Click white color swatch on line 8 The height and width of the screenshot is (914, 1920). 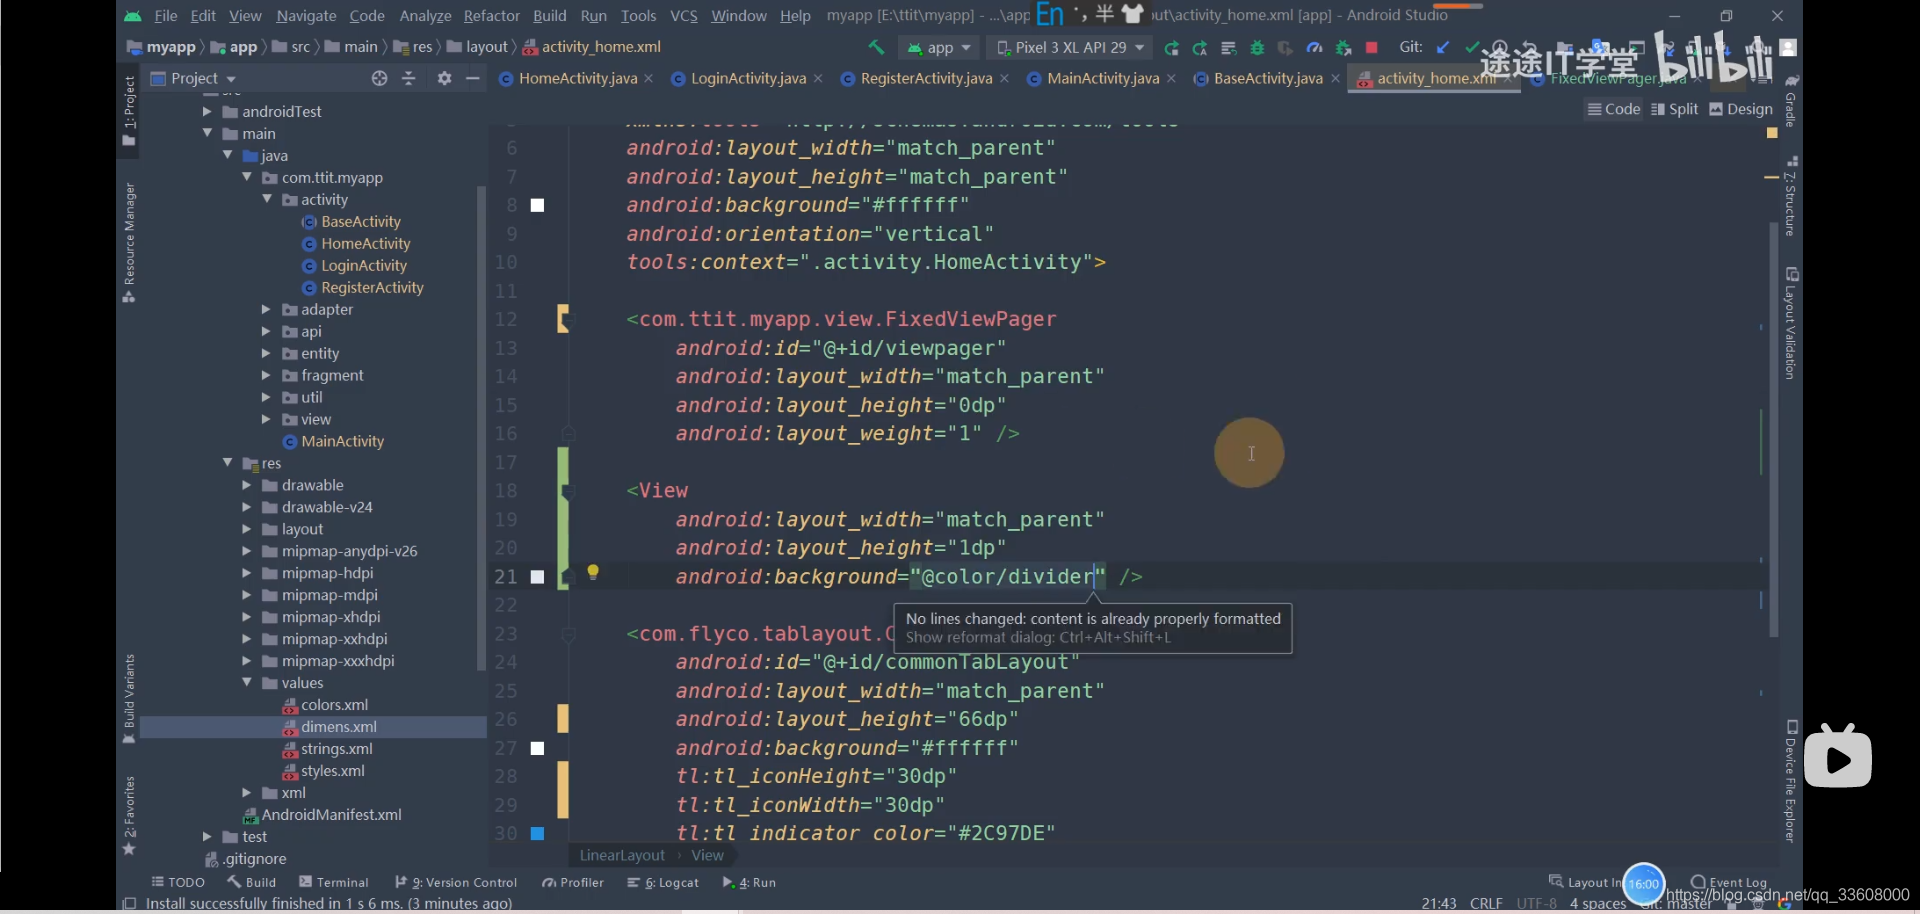tap(537, 205)
